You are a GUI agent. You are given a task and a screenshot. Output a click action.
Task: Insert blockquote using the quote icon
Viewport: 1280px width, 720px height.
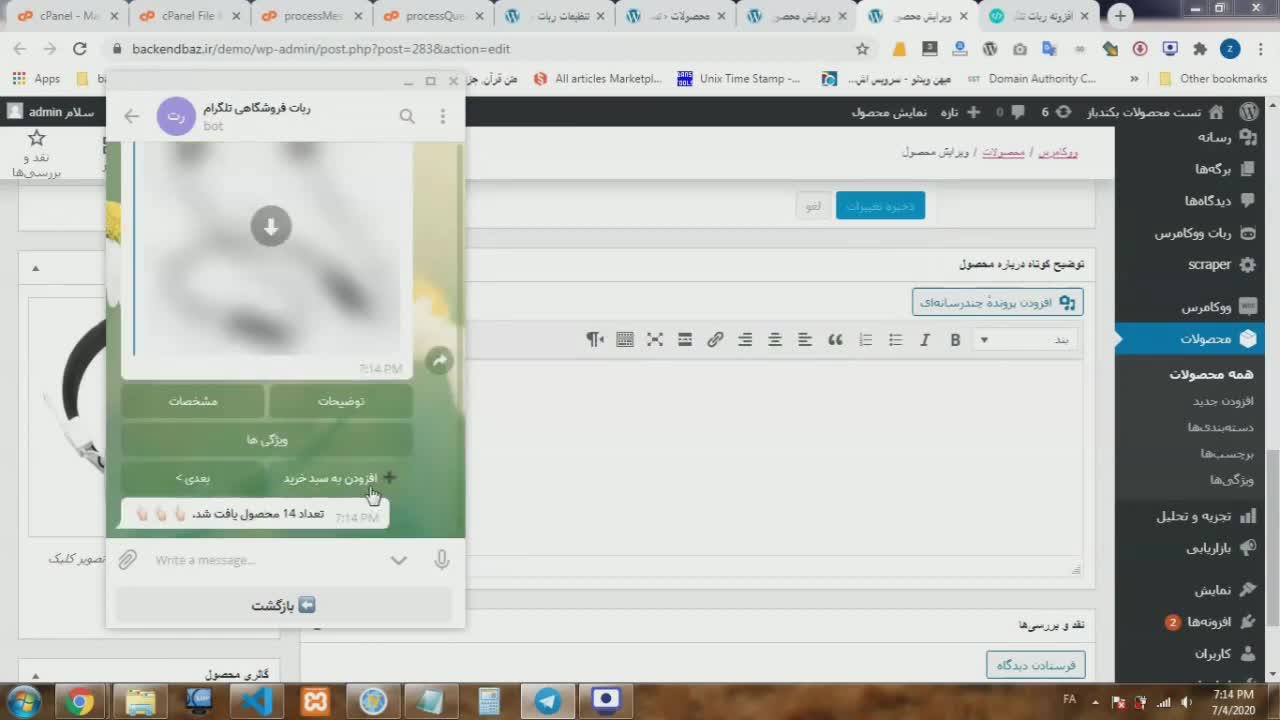coord(835,340)
